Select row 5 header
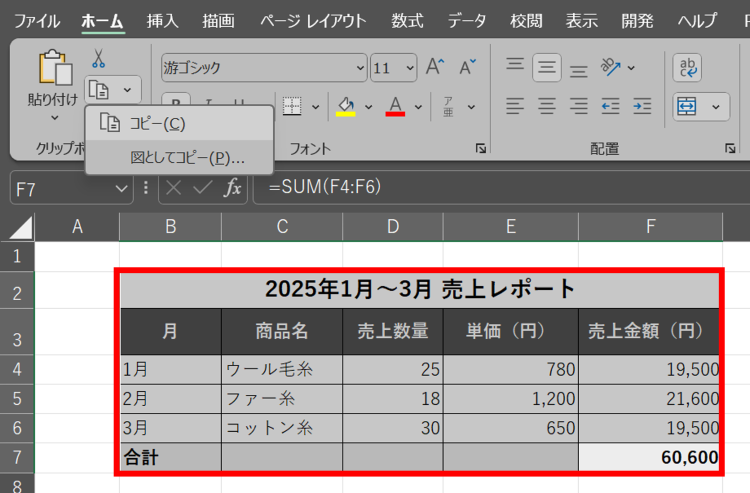The width and height of the screenshot is (750, 493). [17, 399]
